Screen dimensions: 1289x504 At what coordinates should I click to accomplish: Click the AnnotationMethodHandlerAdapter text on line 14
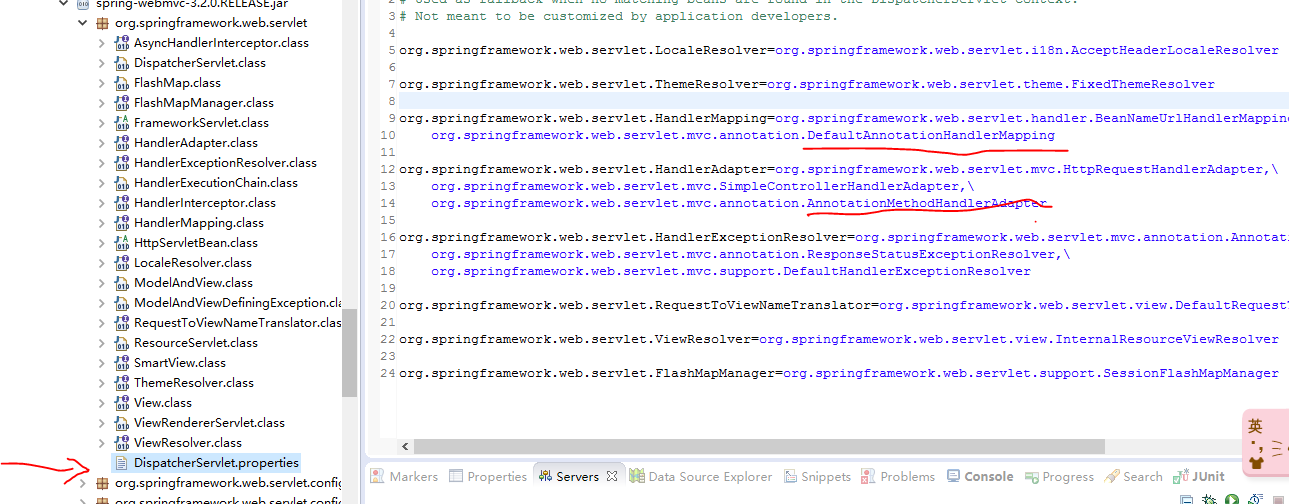pos(927,203)
